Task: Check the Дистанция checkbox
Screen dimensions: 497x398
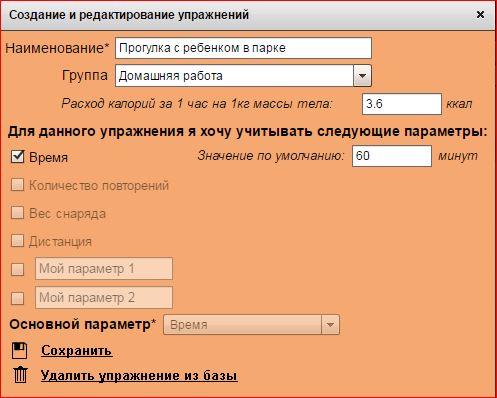Action: click(17, 241)
